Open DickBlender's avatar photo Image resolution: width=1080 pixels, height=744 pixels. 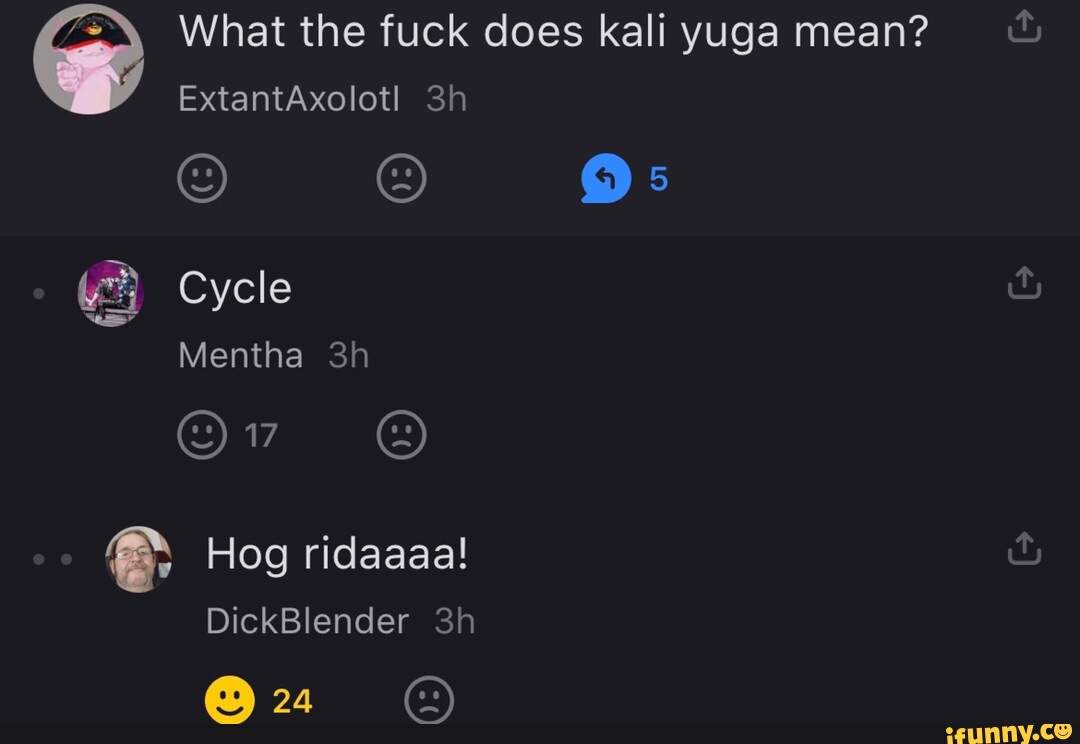click(138, 559)
